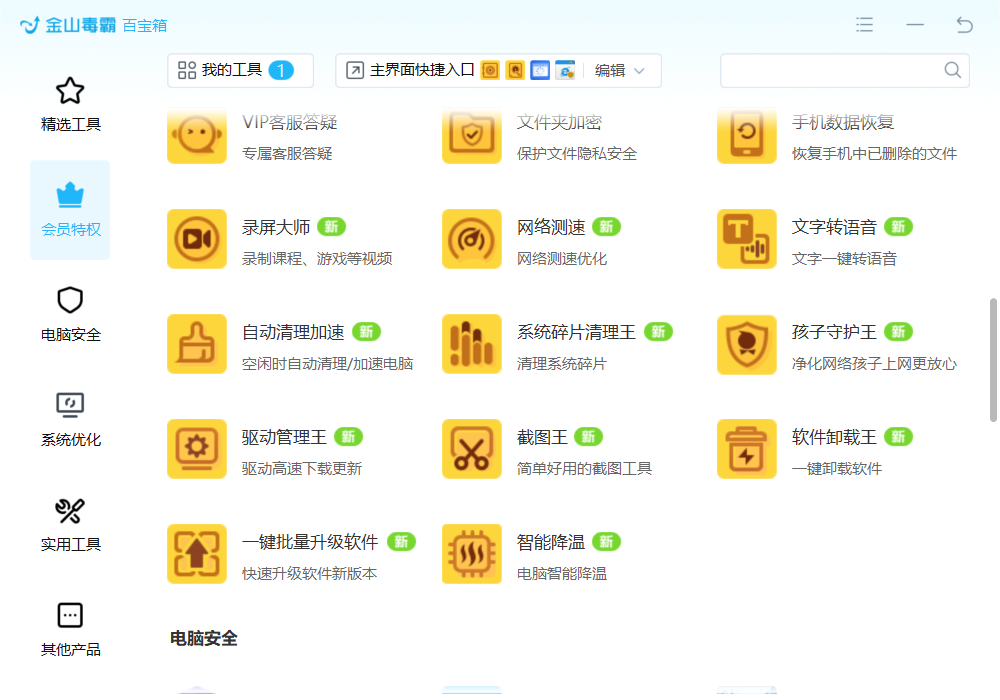Open the 网络测速 network speed test icon
This screenshot has height=700, width=1000.
472,239
